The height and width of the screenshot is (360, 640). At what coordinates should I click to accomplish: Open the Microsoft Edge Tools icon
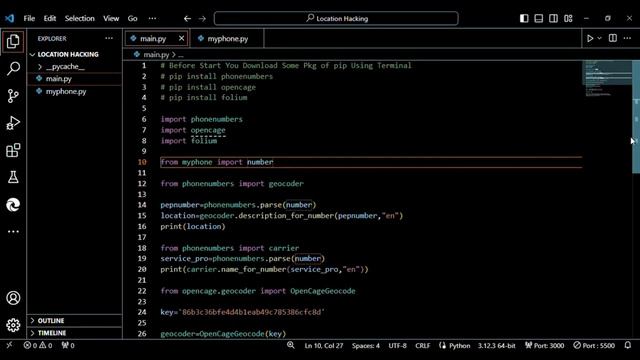click(x=13, y=204)
